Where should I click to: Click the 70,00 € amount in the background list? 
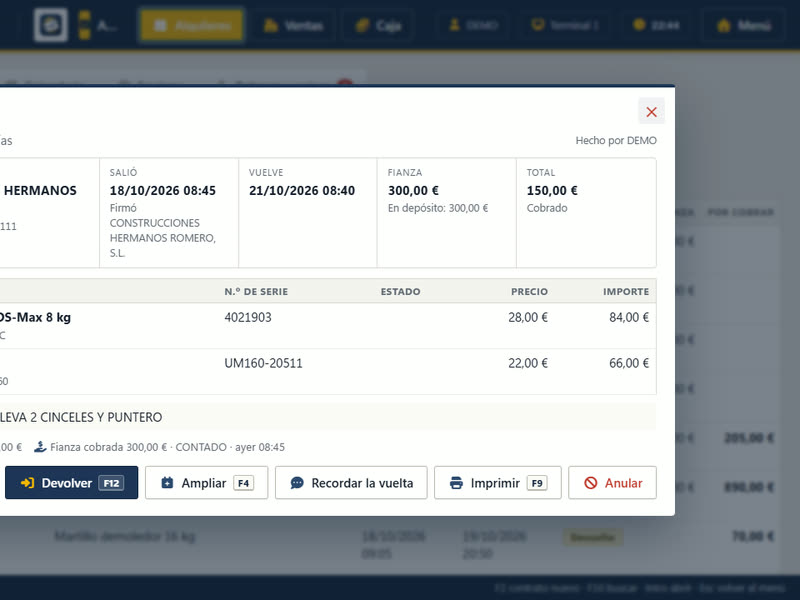click(x=753, y=536)
